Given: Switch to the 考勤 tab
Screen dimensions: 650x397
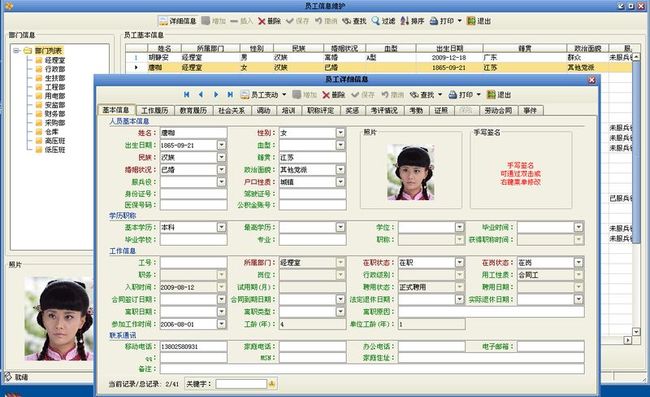Looking at the screenshot, I should [x=416, y=110].
